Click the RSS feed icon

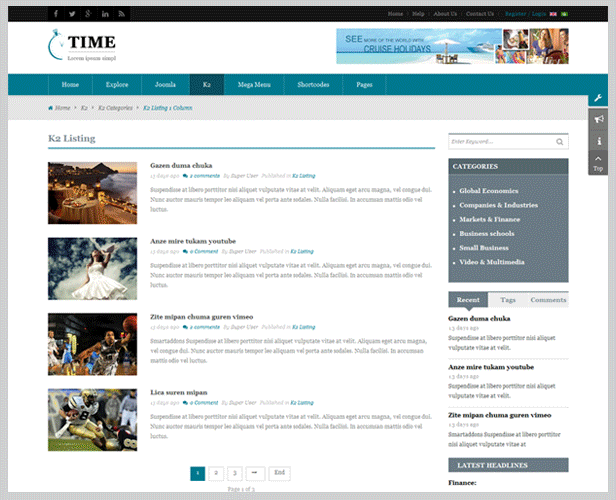click(x=121, y=14)
